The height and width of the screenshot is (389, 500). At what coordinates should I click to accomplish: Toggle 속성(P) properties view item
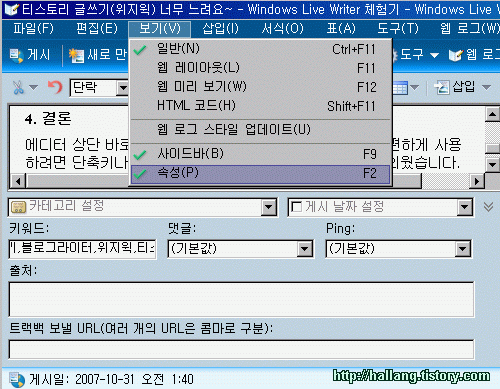pyautogui.click(x=260, y=174)
